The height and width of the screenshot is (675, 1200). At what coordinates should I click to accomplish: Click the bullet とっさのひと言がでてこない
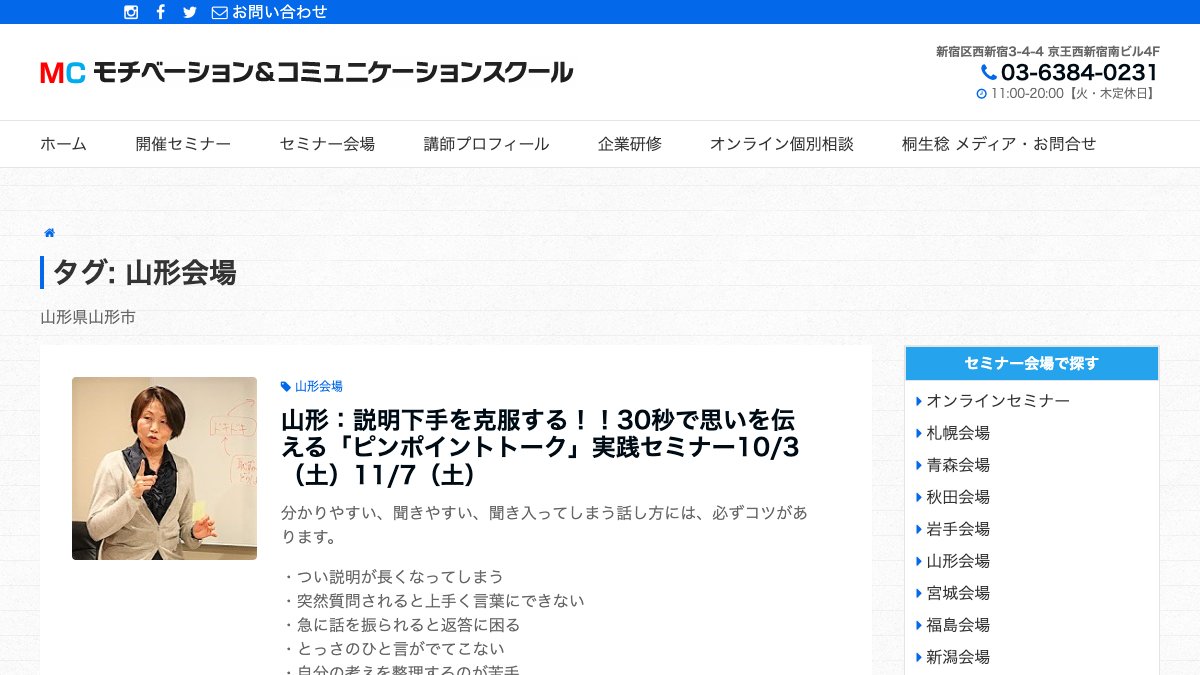(x=393, y=649)
